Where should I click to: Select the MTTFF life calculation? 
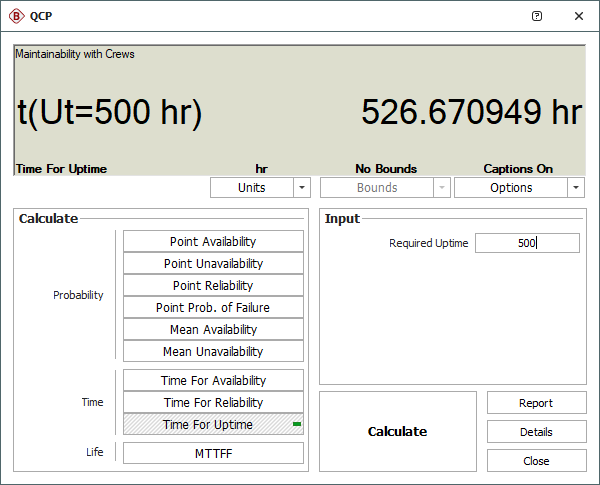point(213,453)
